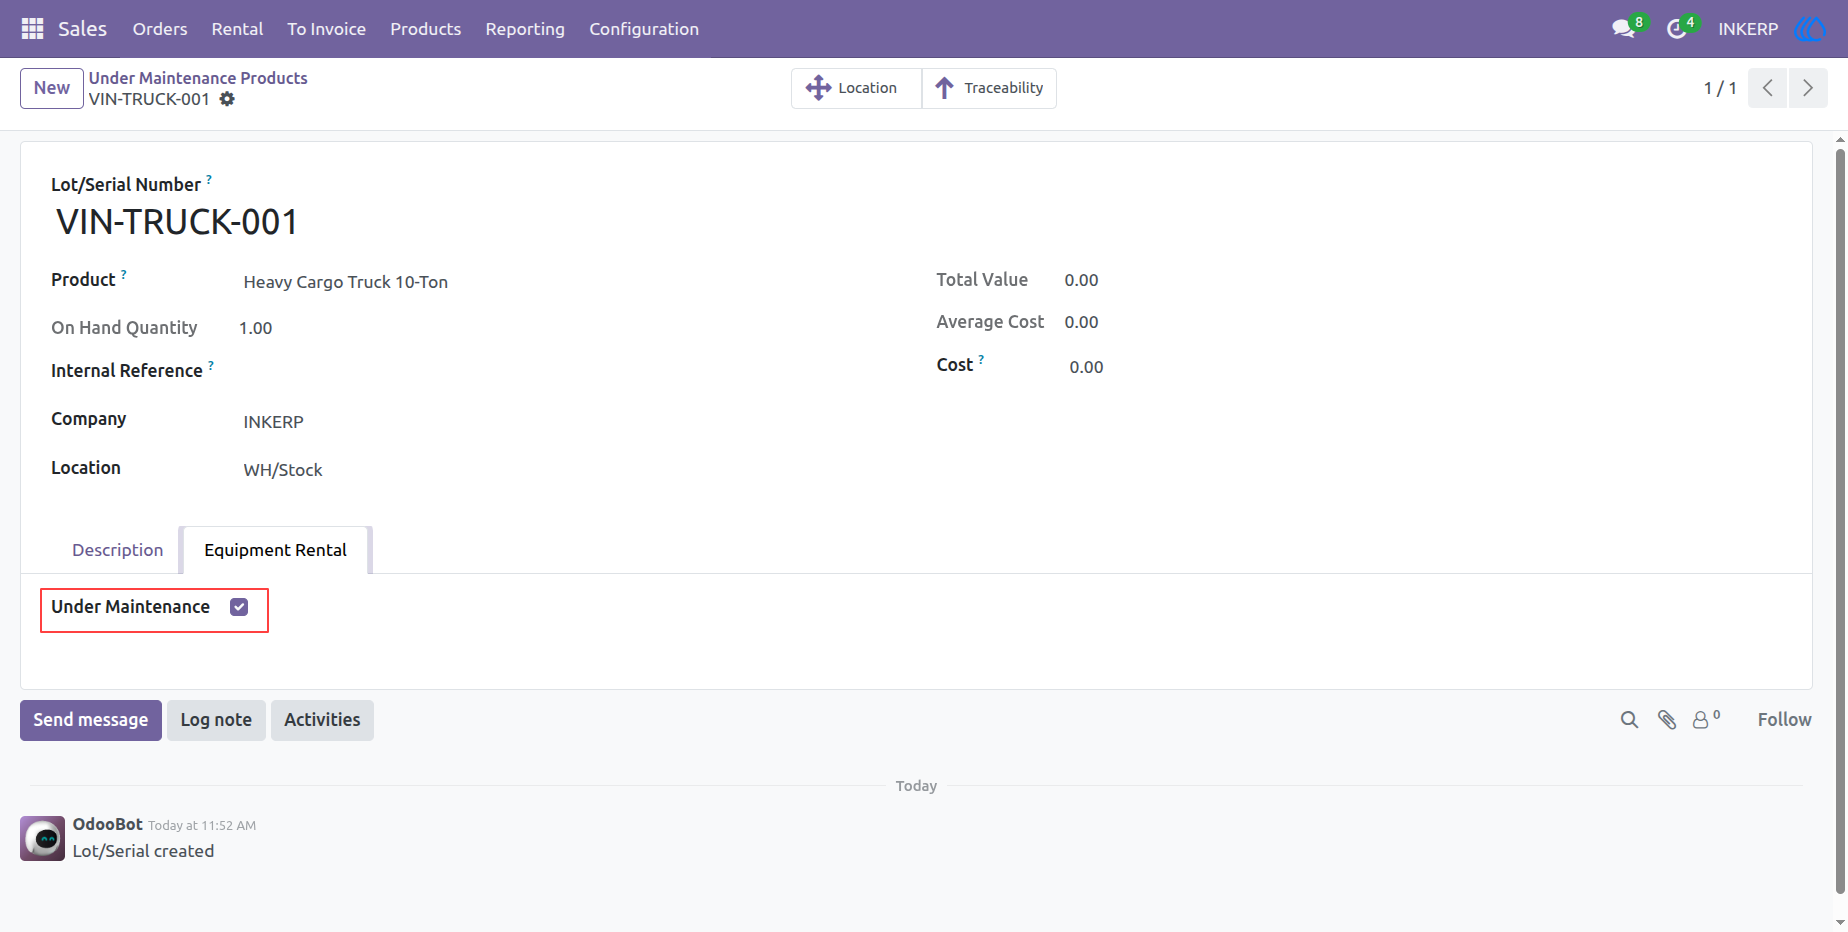1848x932 pixels.
Task: Search messages with the magnifier icon
Action: click(1629, 720)
